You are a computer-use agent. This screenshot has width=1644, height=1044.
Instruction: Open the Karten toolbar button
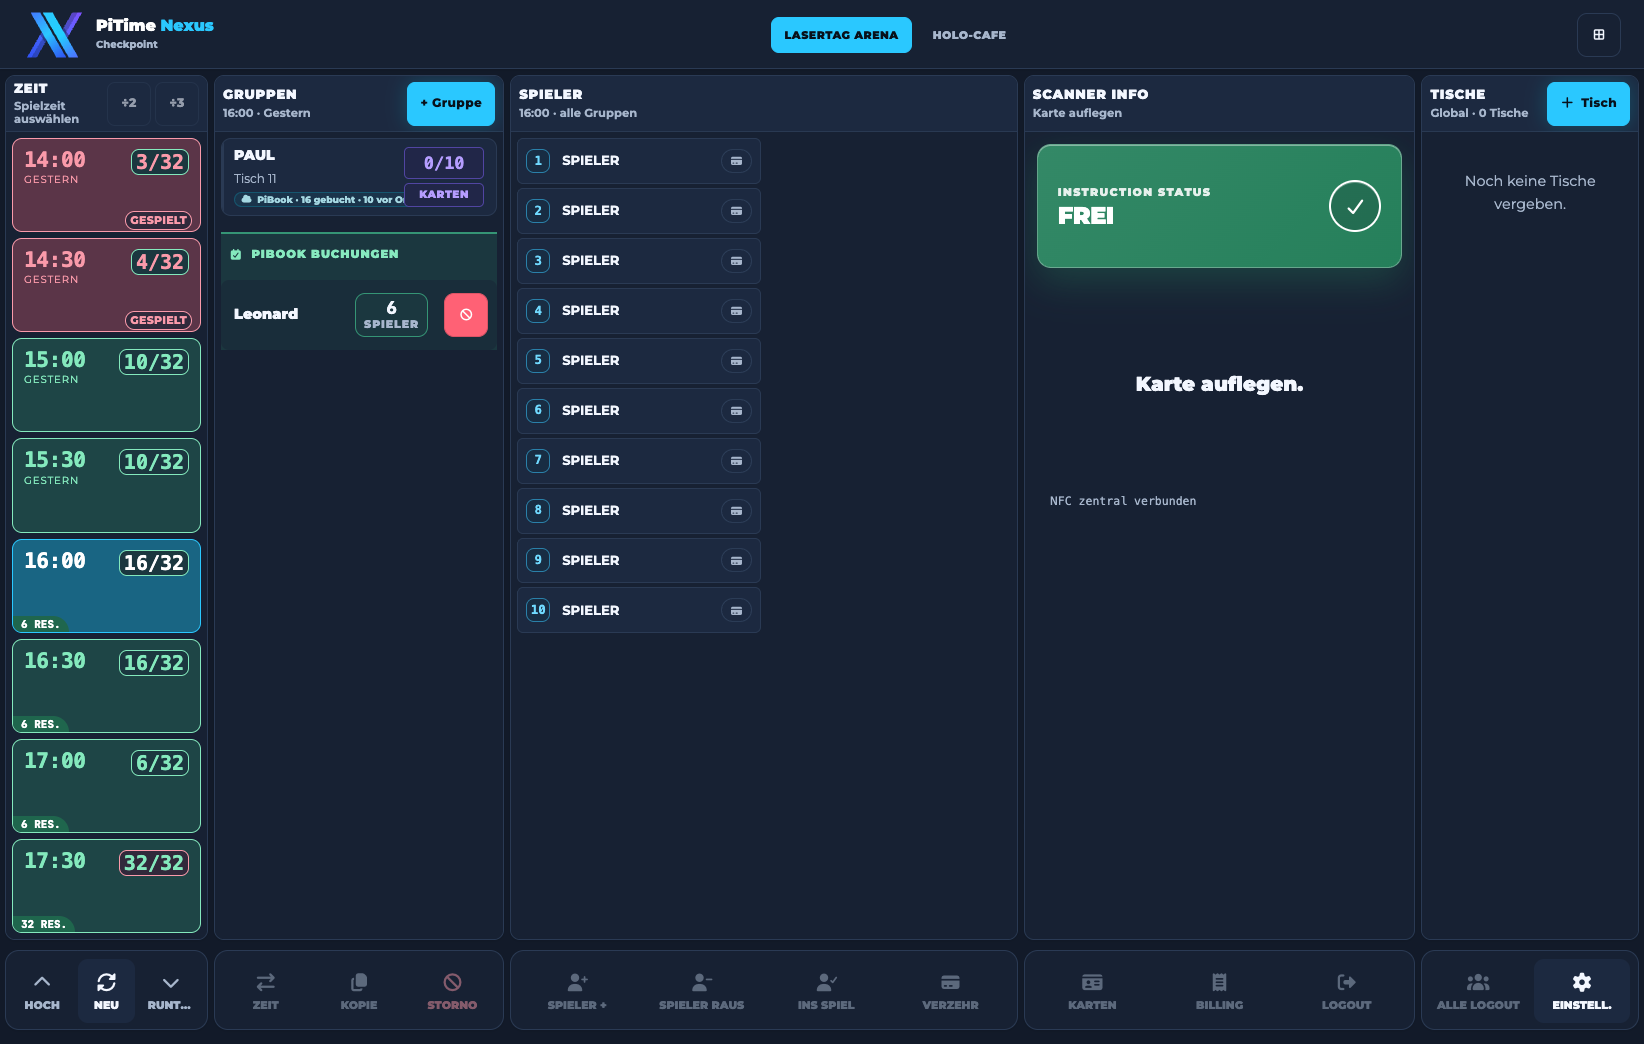1092,990
